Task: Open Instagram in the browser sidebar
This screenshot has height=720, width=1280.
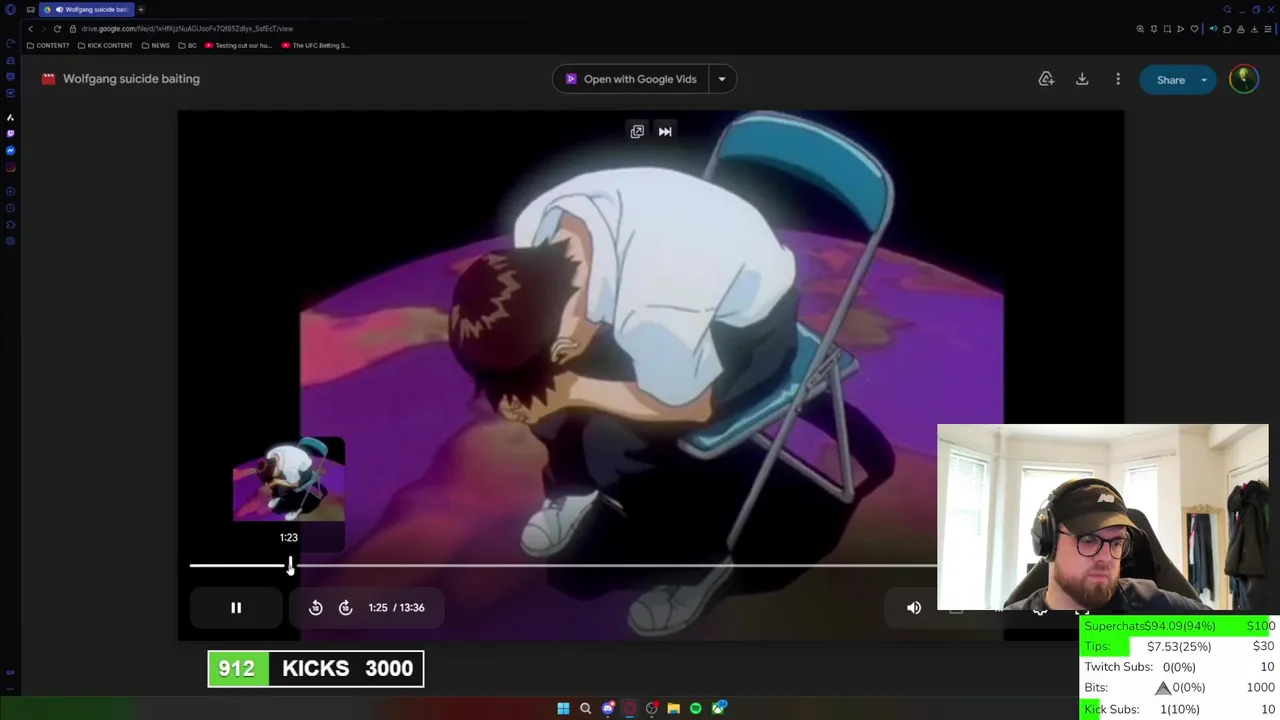Action: (10, 168)
